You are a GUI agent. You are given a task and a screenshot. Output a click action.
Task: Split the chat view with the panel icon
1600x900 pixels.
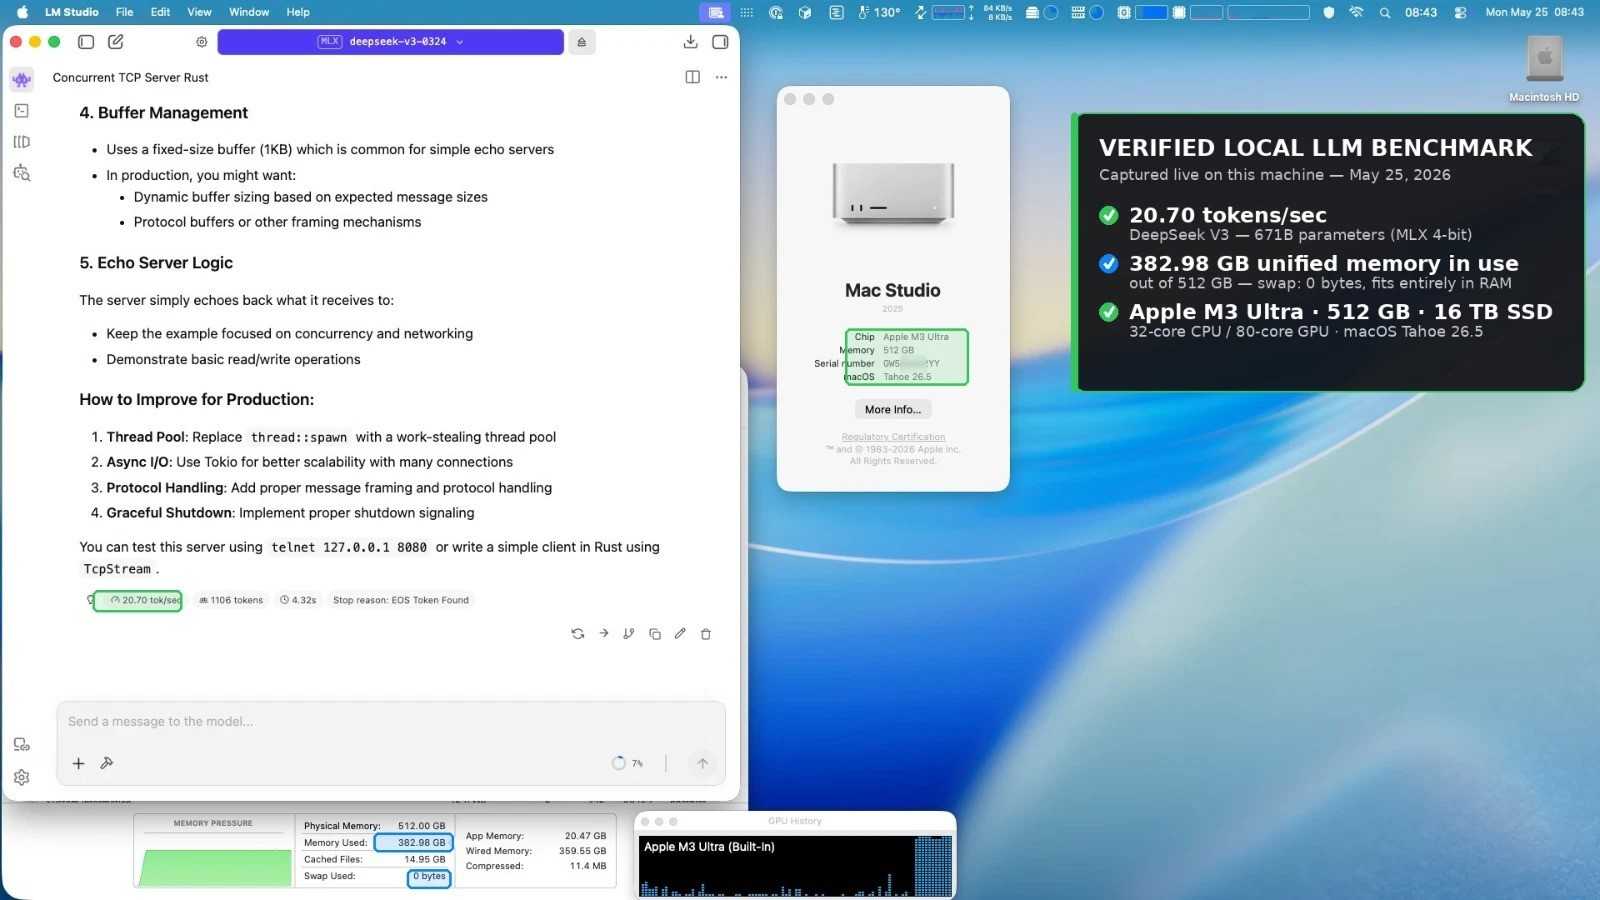point(692,77)
